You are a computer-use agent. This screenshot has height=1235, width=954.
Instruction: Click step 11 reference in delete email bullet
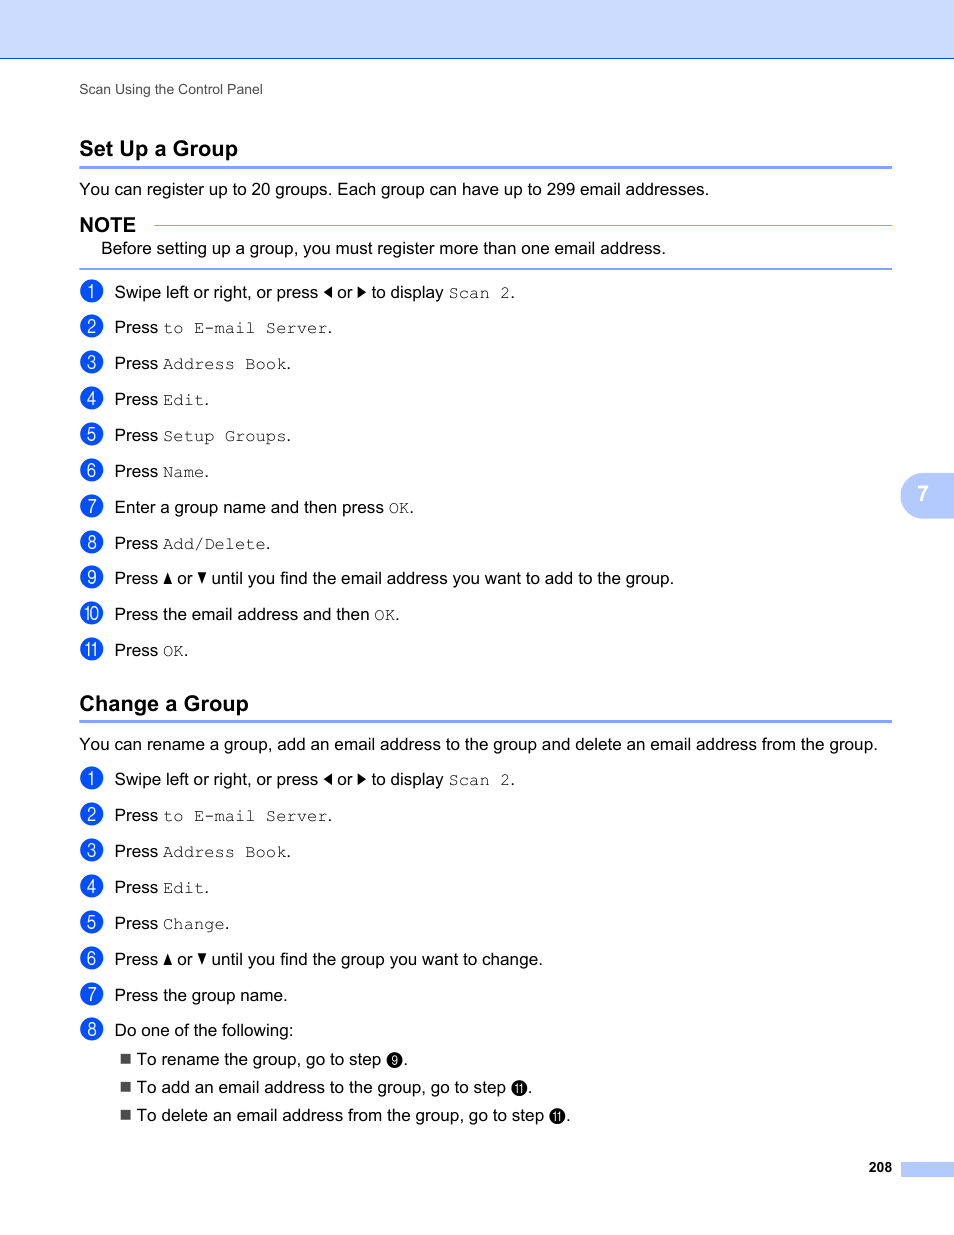[x=557, y=1116]
